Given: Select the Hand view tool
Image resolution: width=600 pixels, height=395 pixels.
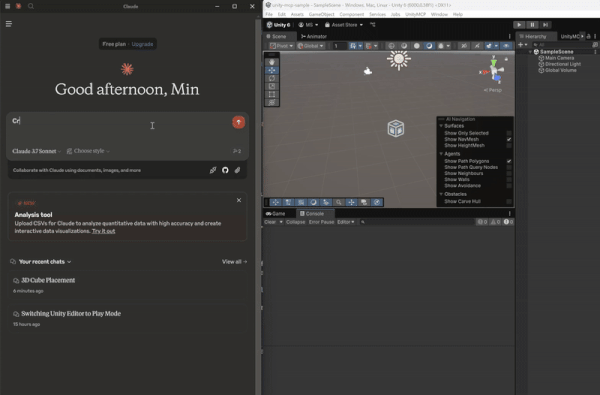Looking at the screenshot, I should pos(272,62).
